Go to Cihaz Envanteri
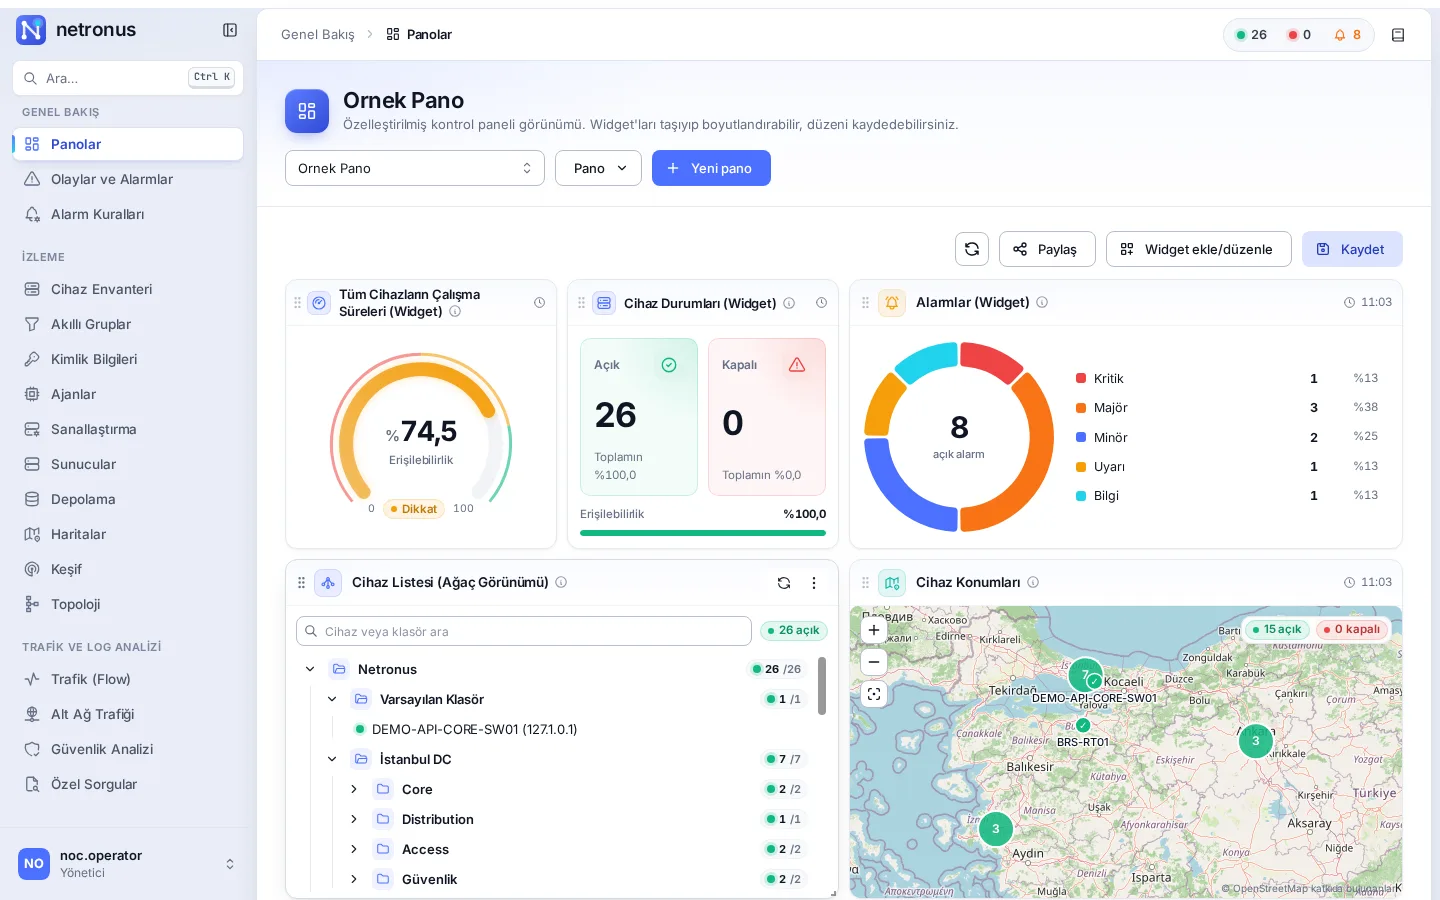1440x900 pixels. point(128,289)
